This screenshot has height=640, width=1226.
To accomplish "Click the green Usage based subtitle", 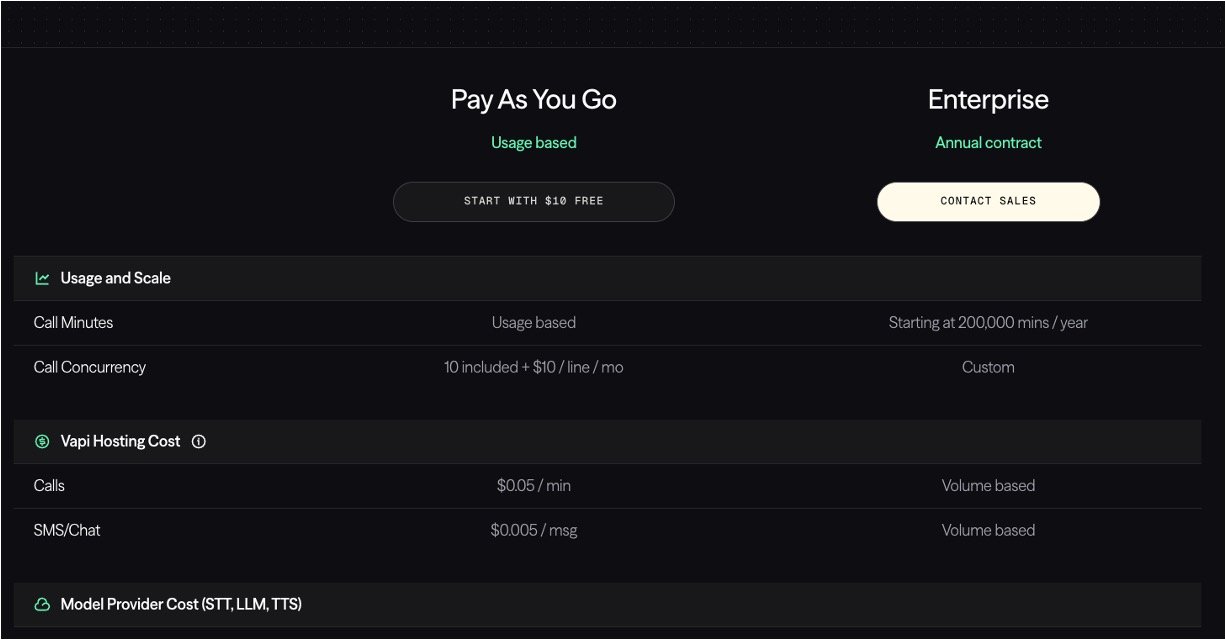I will pos(533,143).
